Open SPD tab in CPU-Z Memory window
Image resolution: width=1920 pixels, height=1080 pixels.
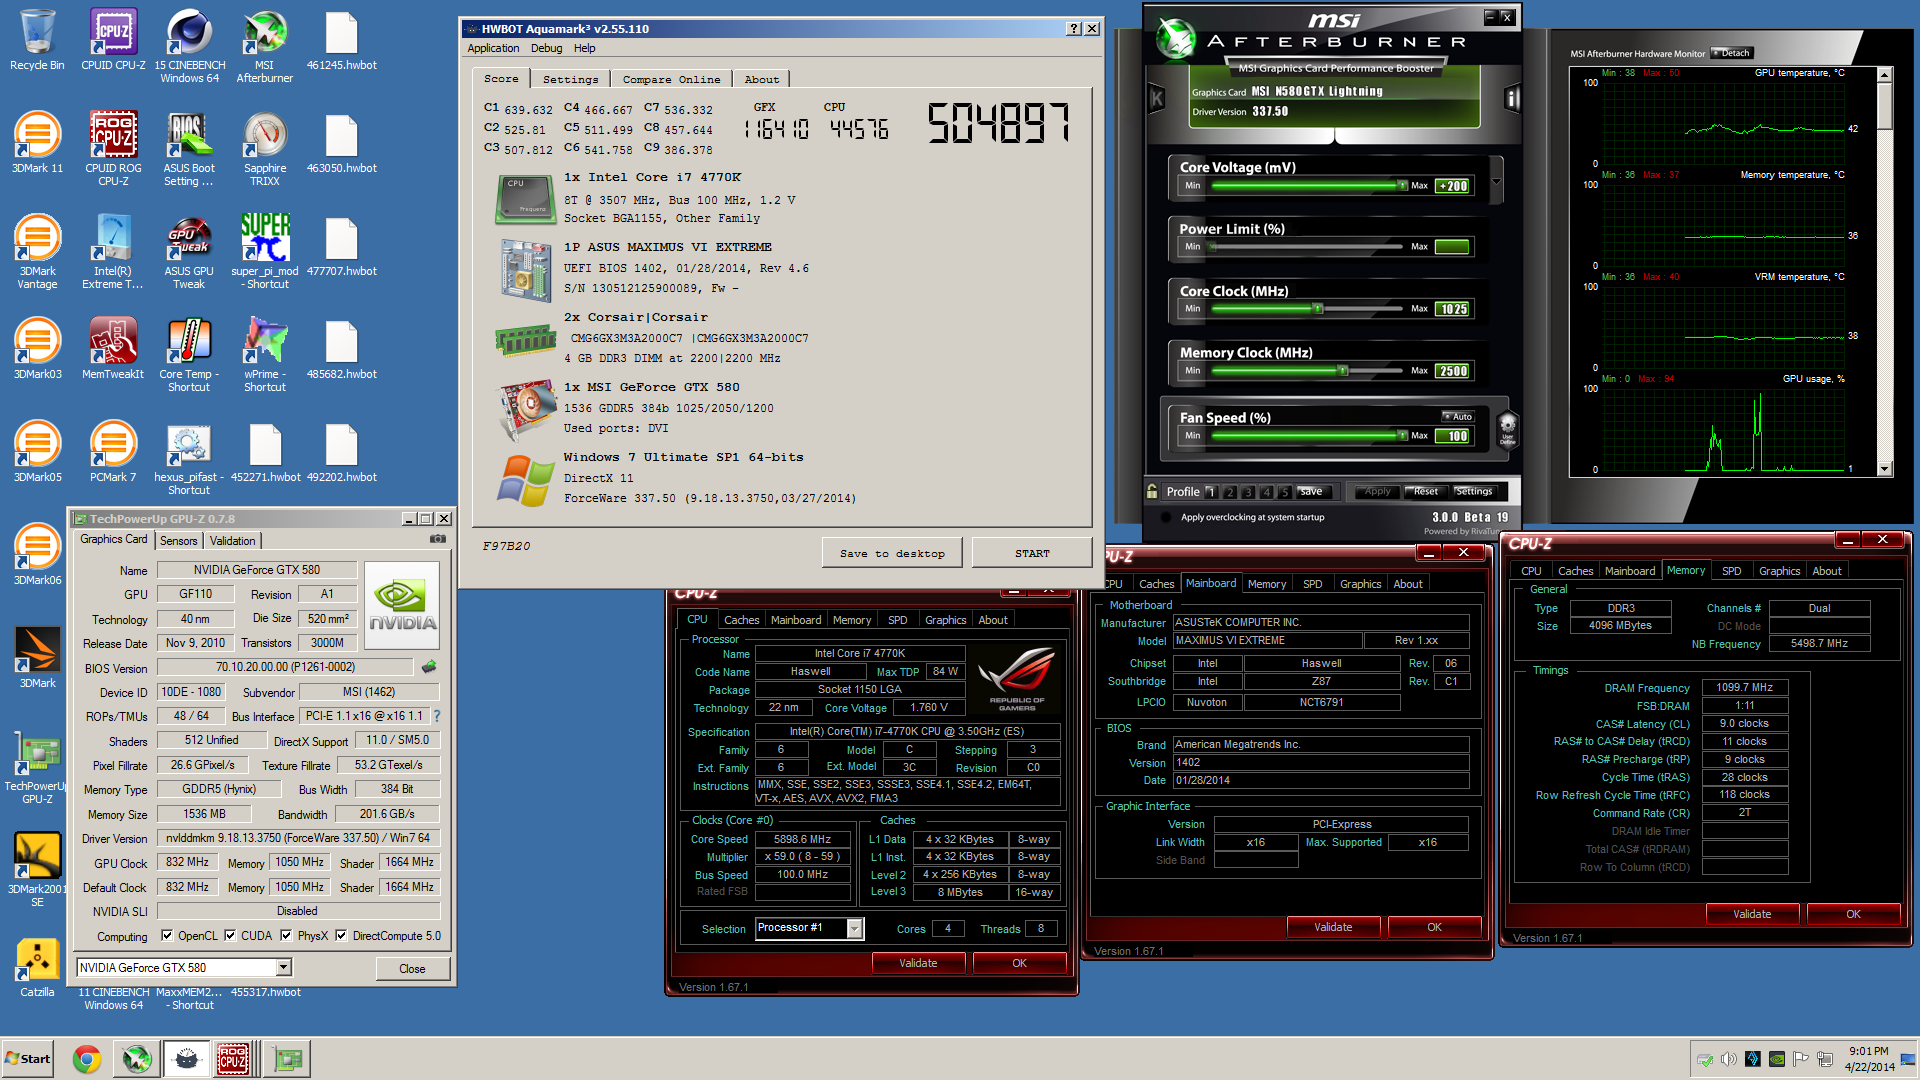(x=1731, y=571)
